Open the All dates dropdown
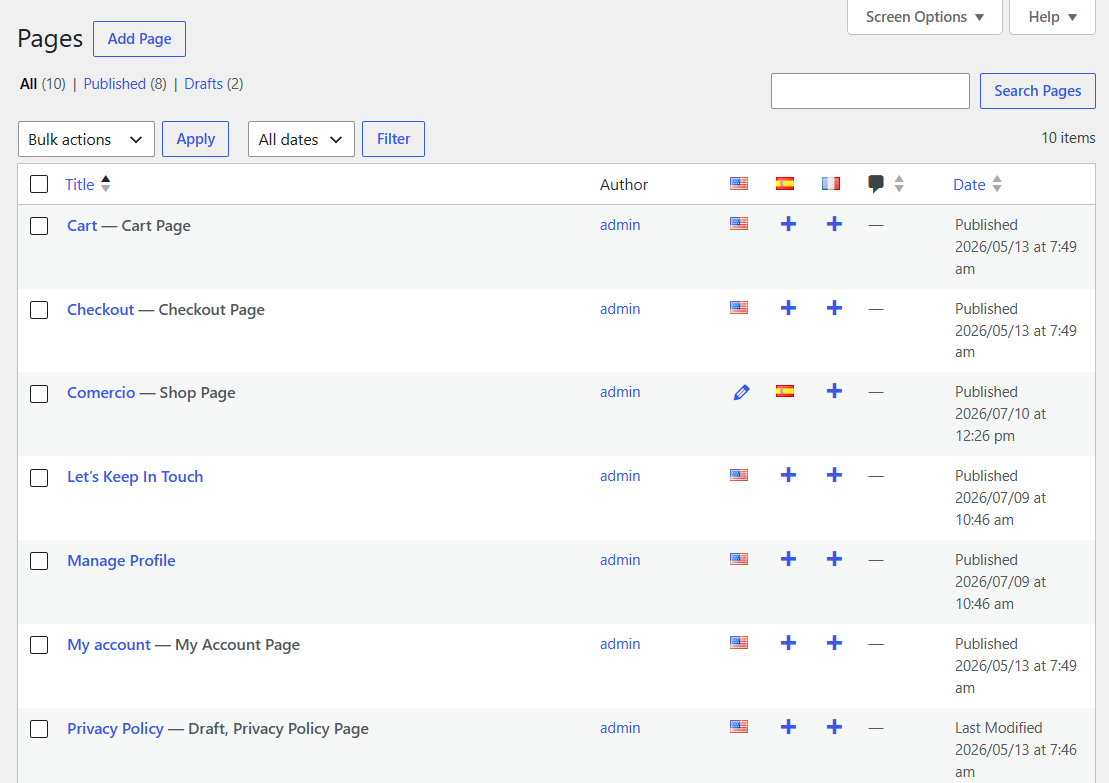The image size is (1109, 783). [x=301, y=139]
